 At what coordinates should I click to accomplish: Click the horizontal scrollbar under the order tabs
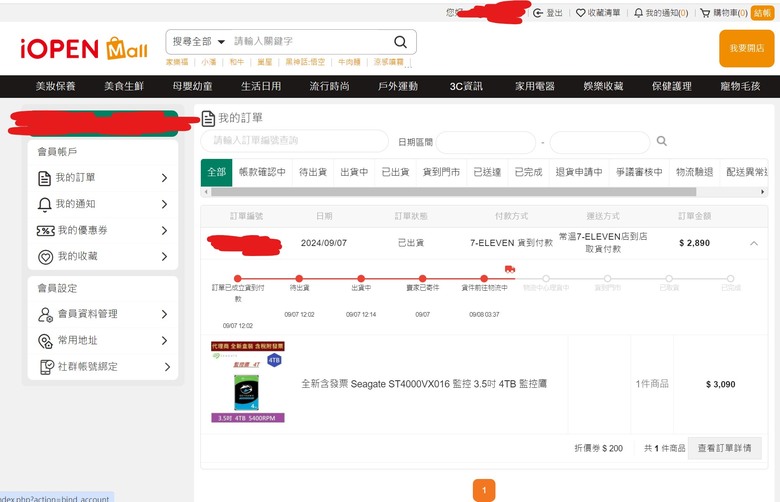(453, 192)
